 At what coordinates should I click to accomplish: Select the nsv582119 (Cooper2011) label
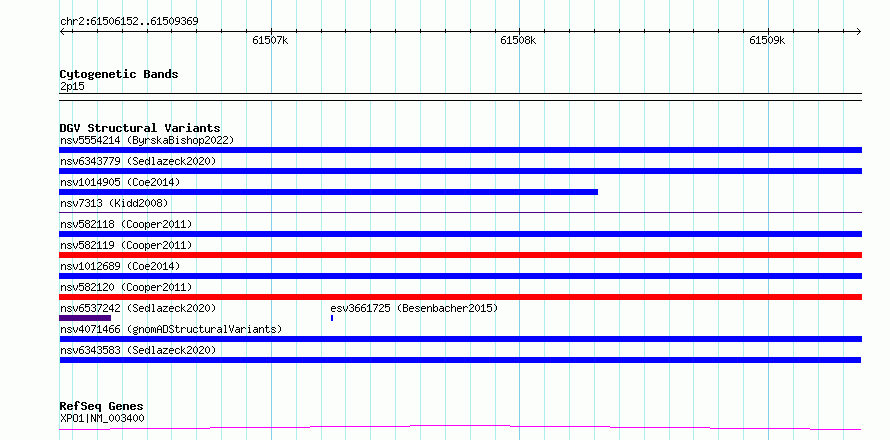126,245
